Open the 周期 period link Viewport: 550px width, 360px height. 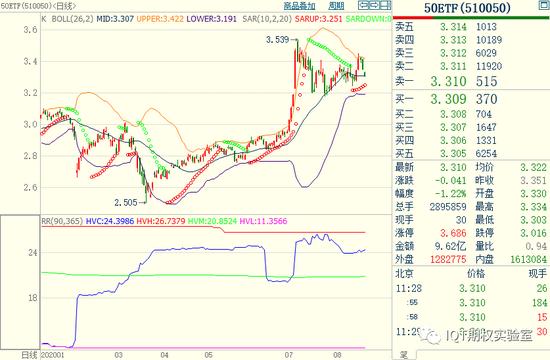click(x=336, y=6)
